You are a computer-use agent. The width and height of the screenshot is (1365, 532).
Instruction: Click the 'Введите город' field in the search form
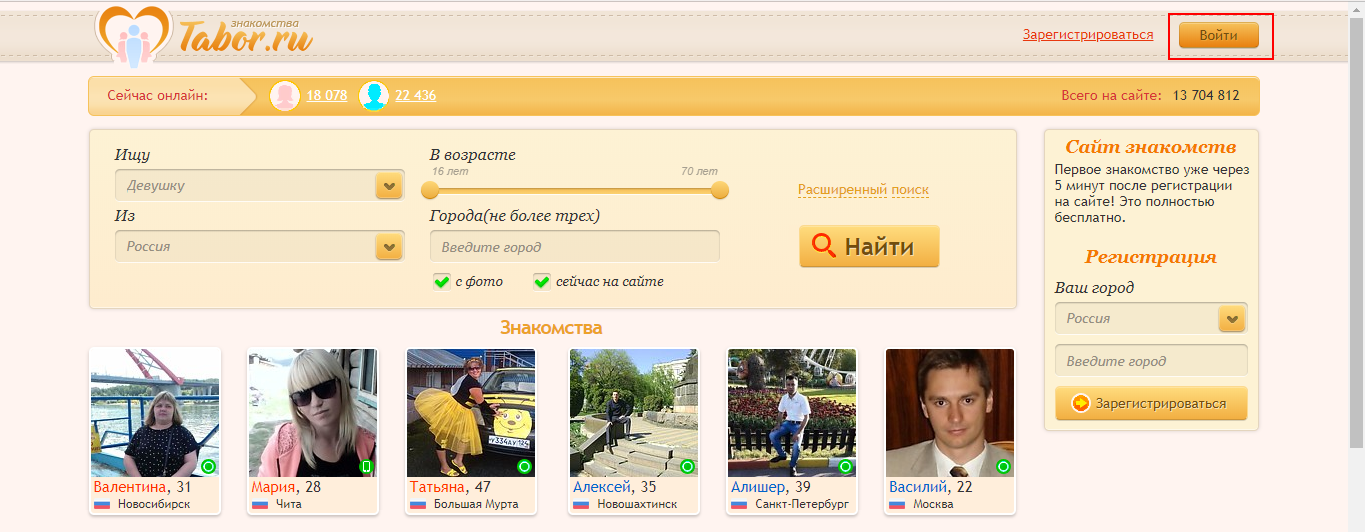coord(574,247)
